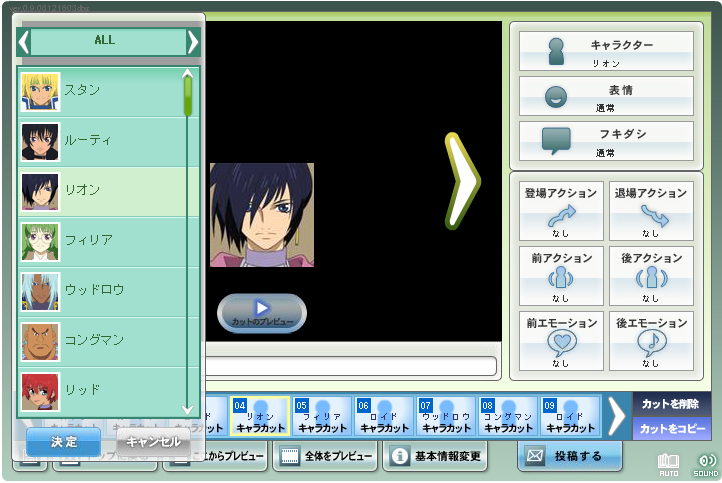Set 前アクション pre-action
This screenshot has height=483, width=722.
561,276
